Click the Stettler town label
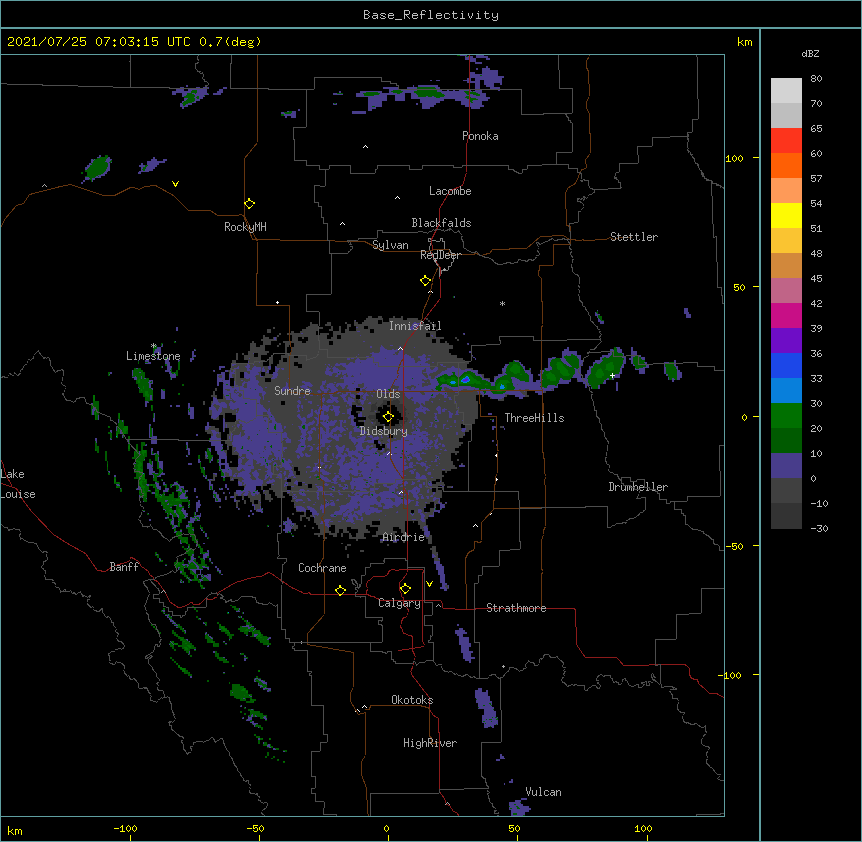The width and height of the screenshot is (862, 842). (x=634, y=237)
